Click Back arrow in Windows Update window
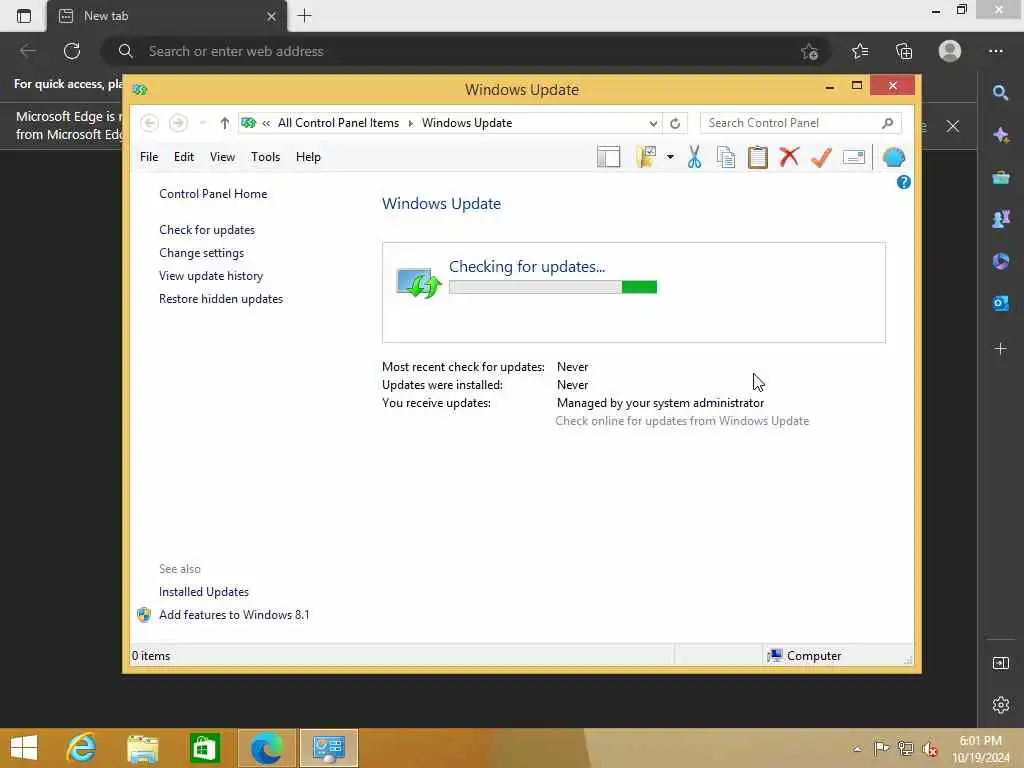The height and width of the screenshot is (768, 1024). [150, 123]
